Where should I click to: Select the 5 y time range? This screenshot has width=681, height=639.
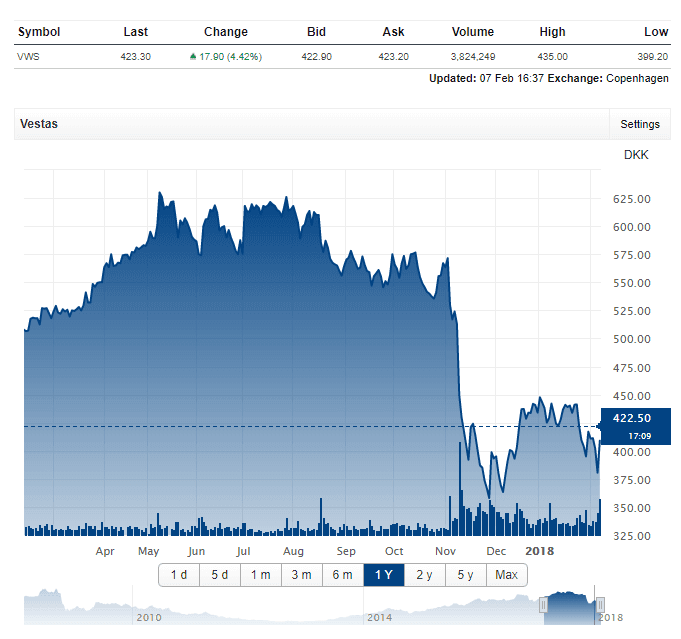pos(466,575)
